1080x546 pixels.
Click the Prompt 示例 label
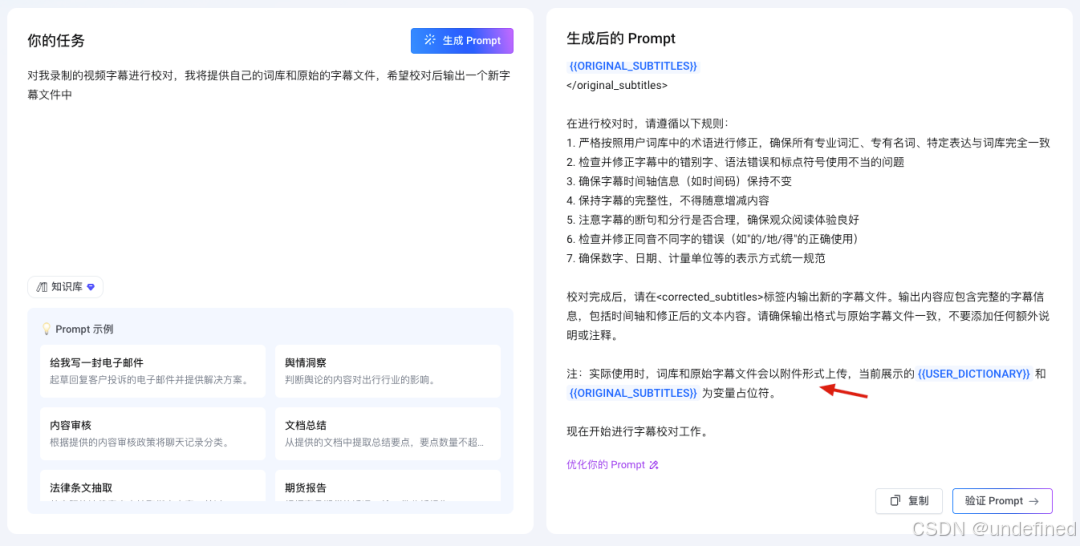(x=84, y=329)
